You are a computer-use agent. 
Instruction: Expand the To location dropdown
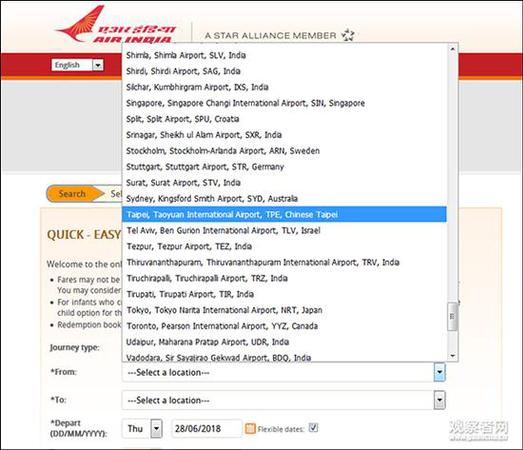pos(440,400)
